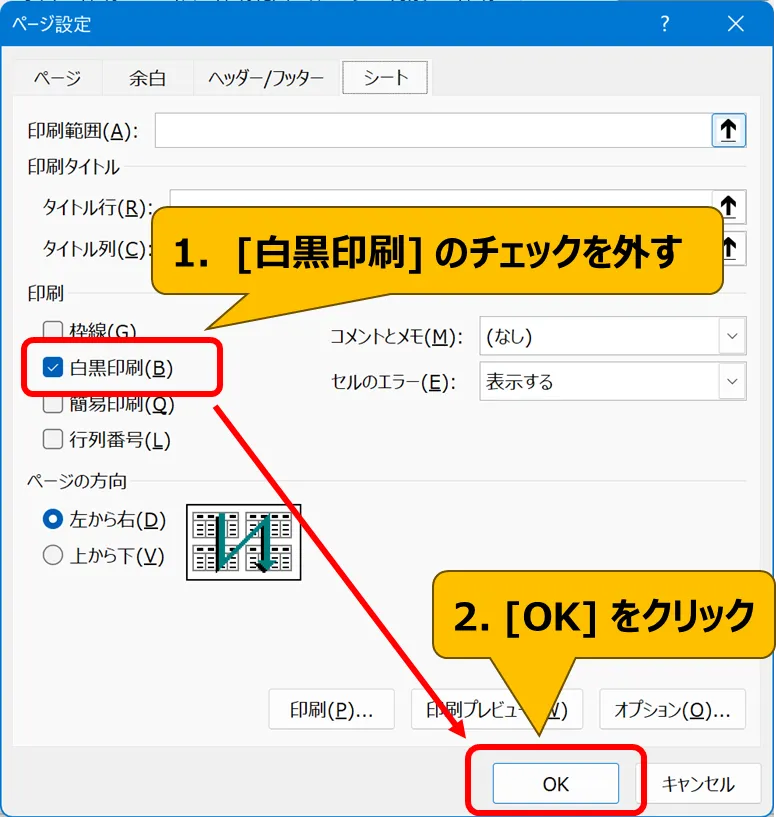
Task: Uncheck the 白黒印刷 checkbox
Action: pyautogui.click(x=54, y=368)
